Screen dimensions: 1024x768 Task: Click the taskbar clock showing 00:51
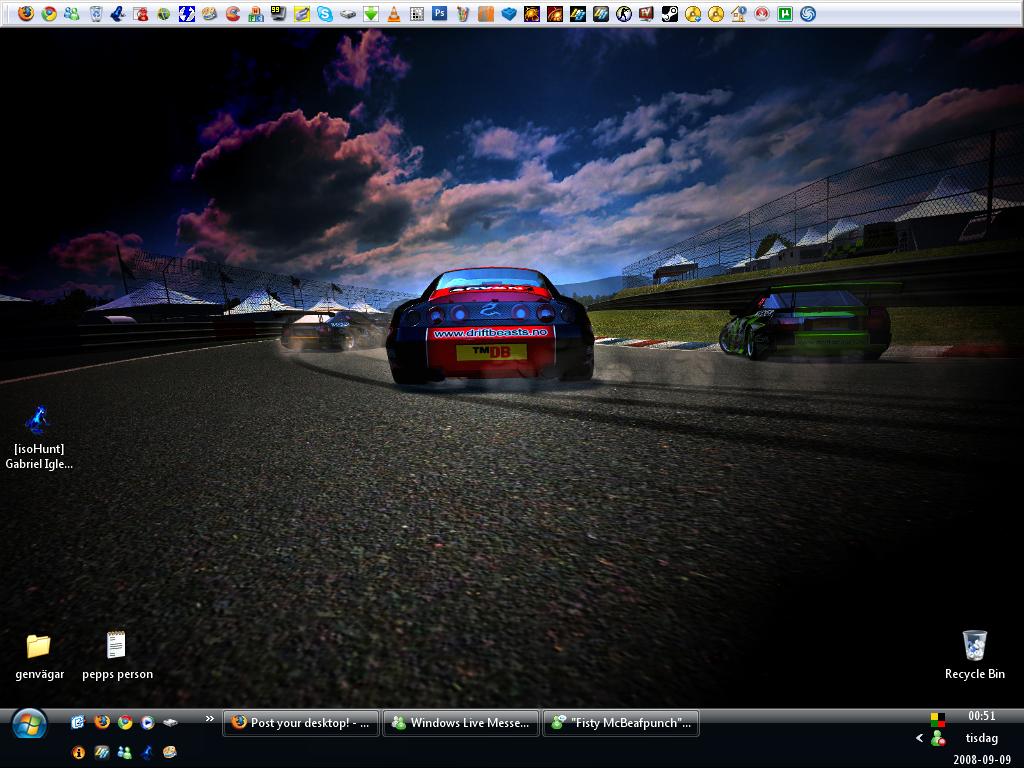(x=982, y=716)
